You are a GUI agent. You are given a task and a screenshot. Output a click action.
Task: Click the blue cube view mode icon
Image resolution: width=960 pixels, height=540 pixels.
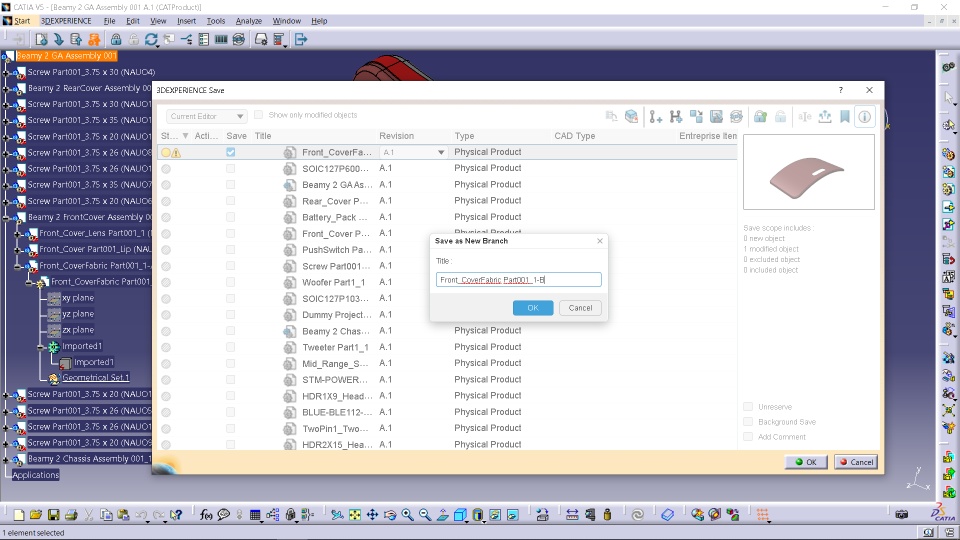point(460,515)
